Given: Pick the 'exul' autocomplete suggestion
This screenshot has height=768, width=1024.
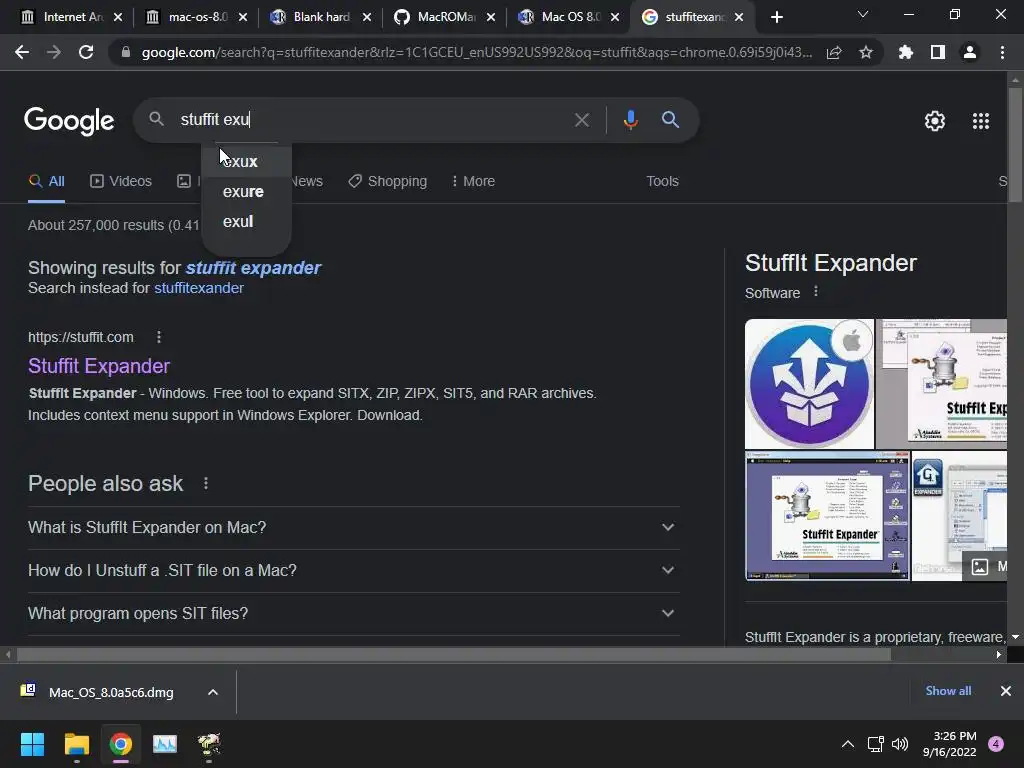Looking at the screenshot, I should point(246,221).
